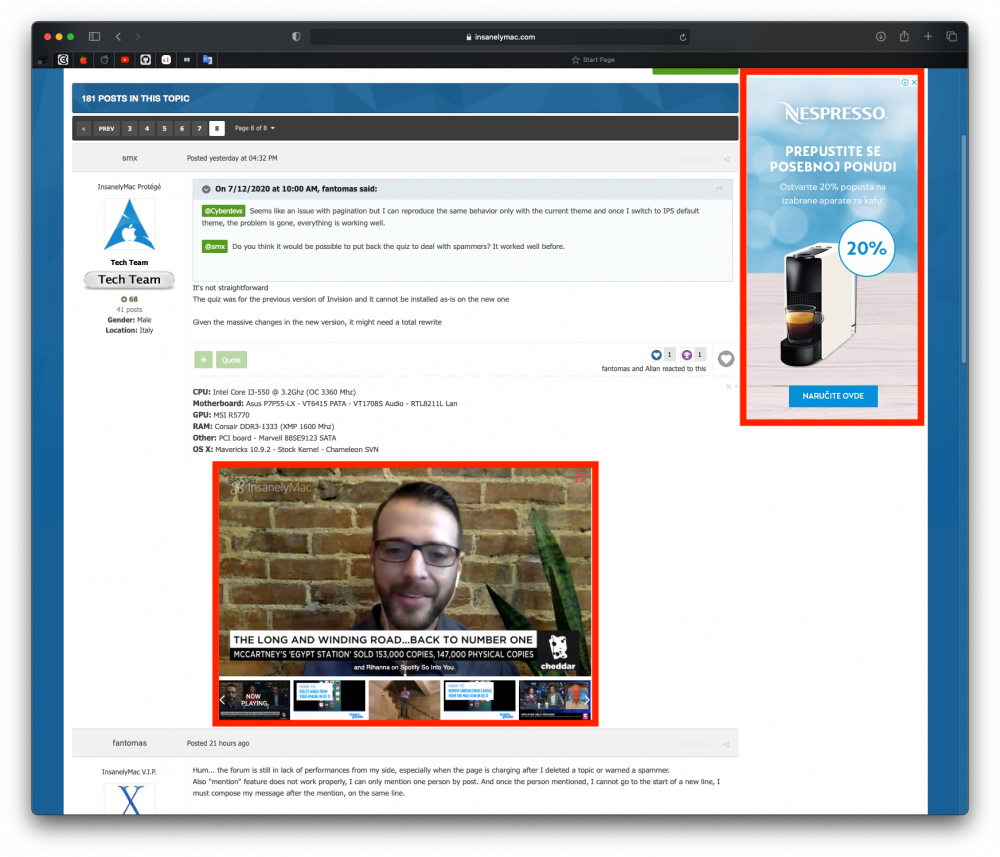Hide smx's signature with small x
Image resolution: width=1000 pixels, height=857 pixels.
click(728, 386)
